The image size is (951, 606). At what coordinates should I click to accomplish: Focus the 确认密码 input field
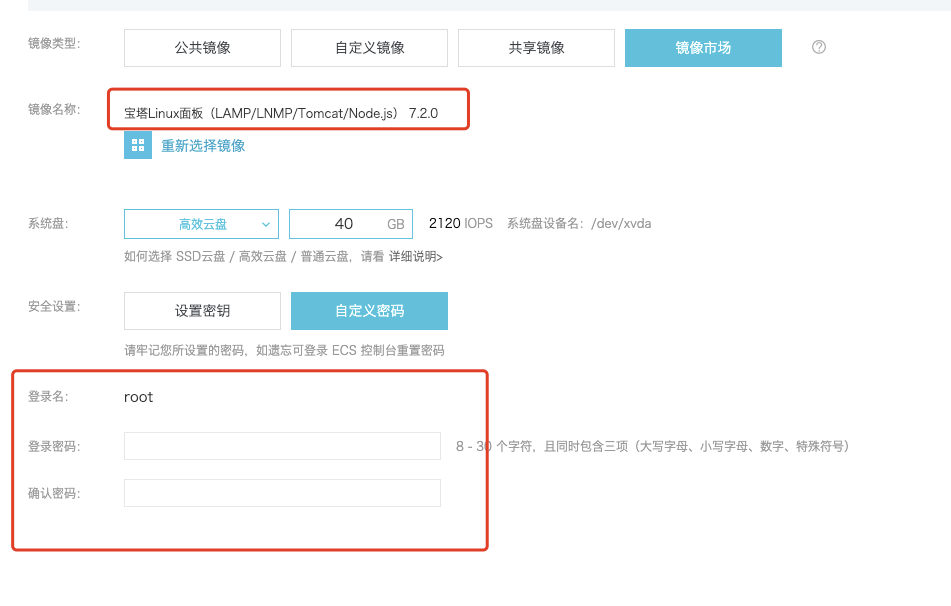pos(282,493)
